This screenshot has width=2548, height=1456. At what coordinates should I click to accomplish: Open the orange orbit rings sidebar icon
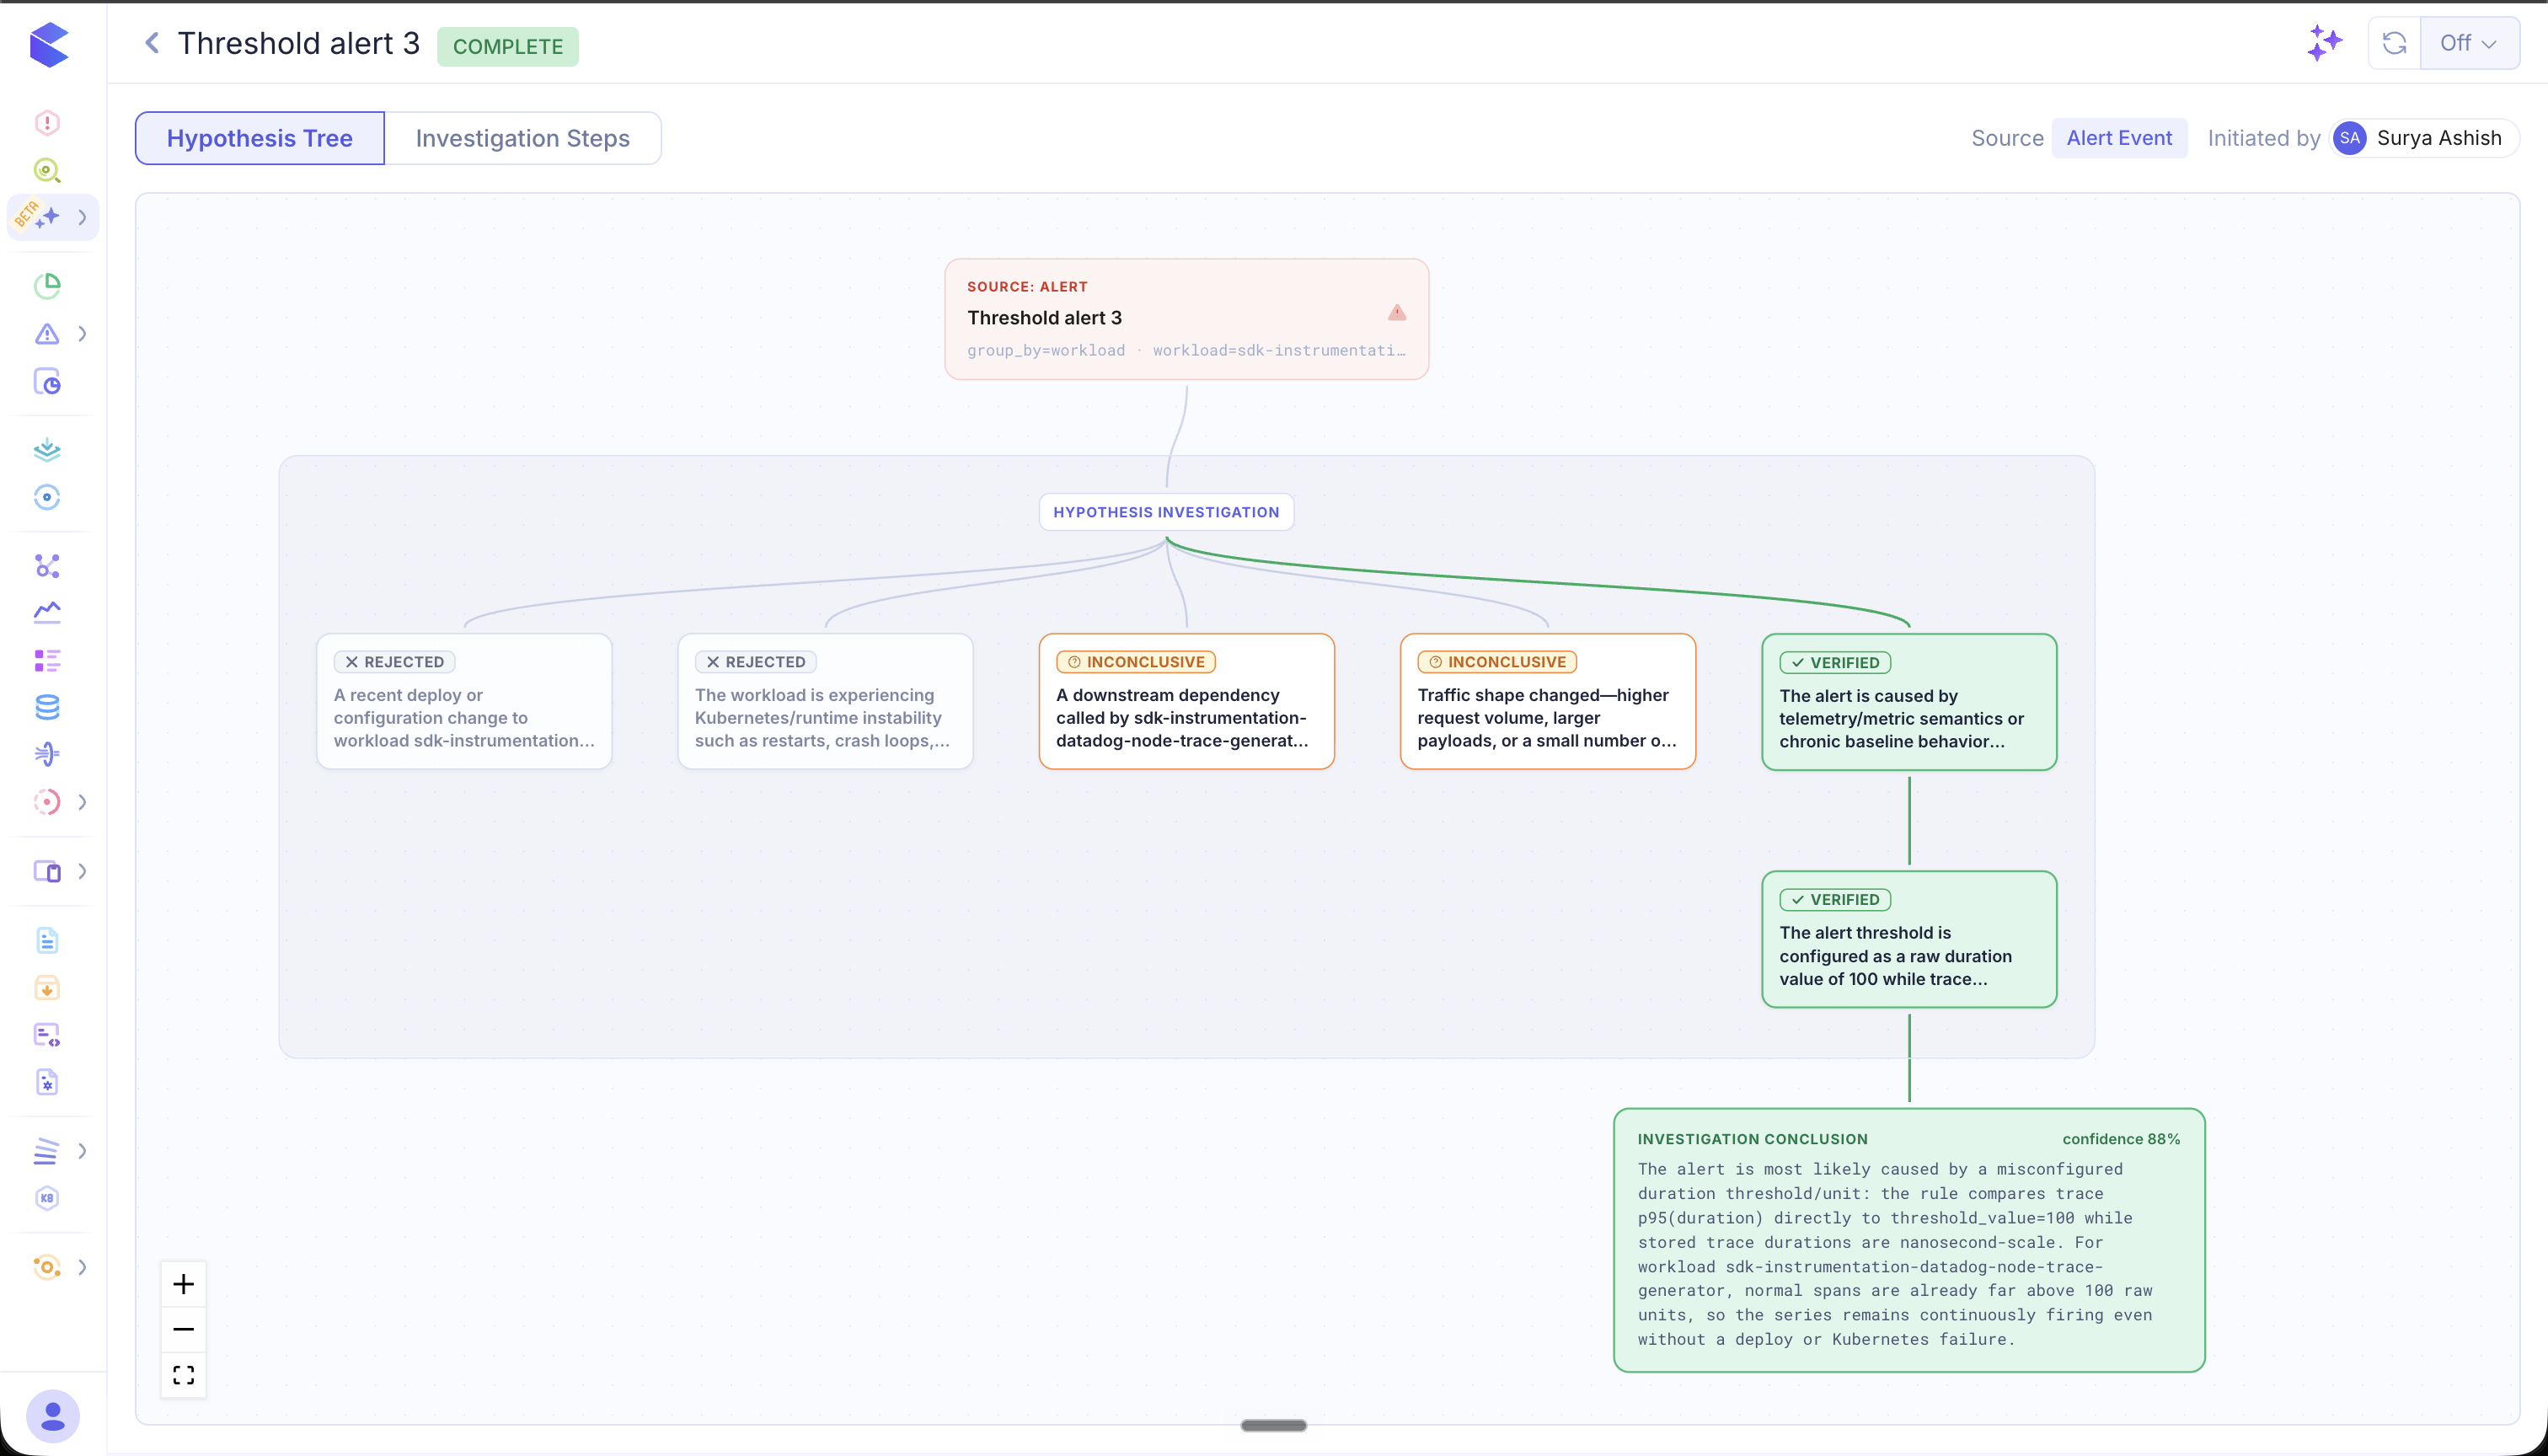tap(47, 1267)
